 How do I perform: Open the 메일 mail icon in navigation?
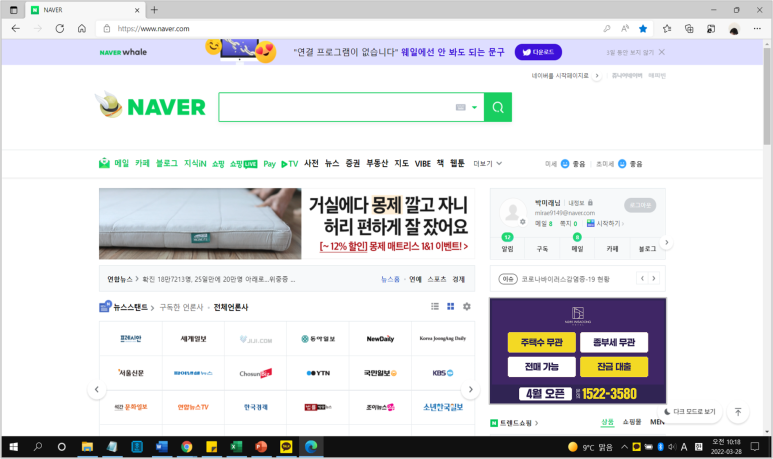[104, 163]
